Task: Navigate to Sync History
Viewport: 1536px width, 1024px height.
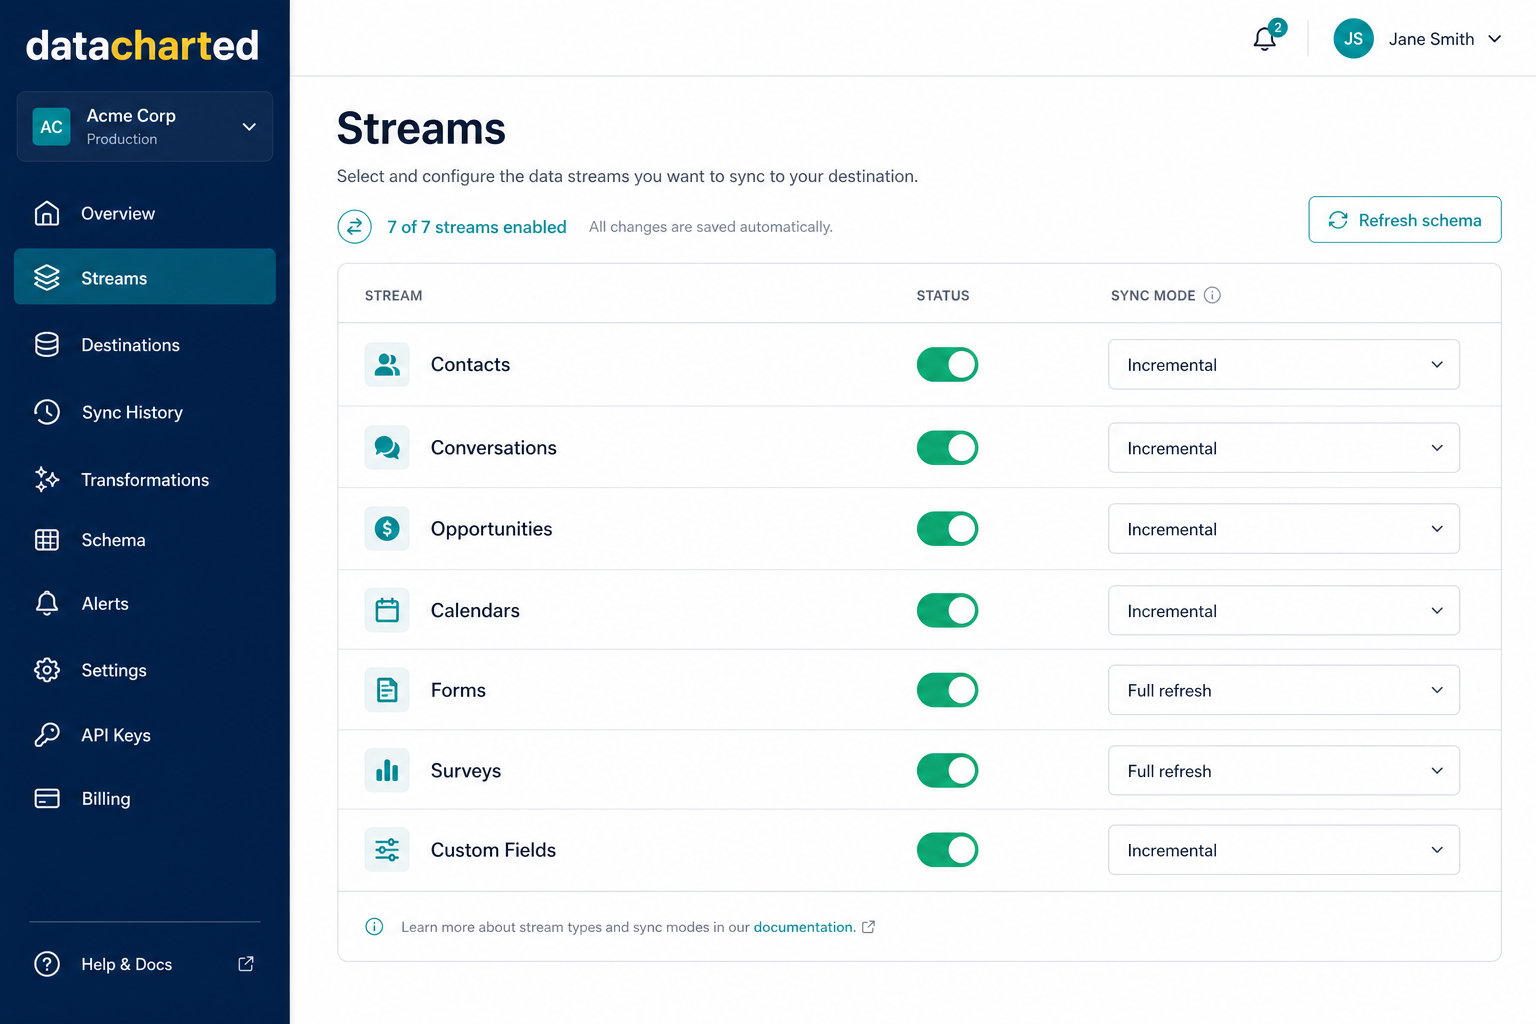Action: pyautogui.click(x=145, y=412)
